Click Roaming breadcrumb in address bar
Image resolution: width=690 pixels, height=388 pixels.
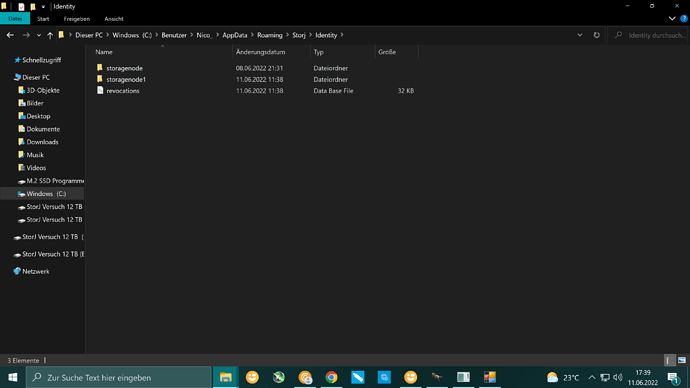tap(270, 35)
